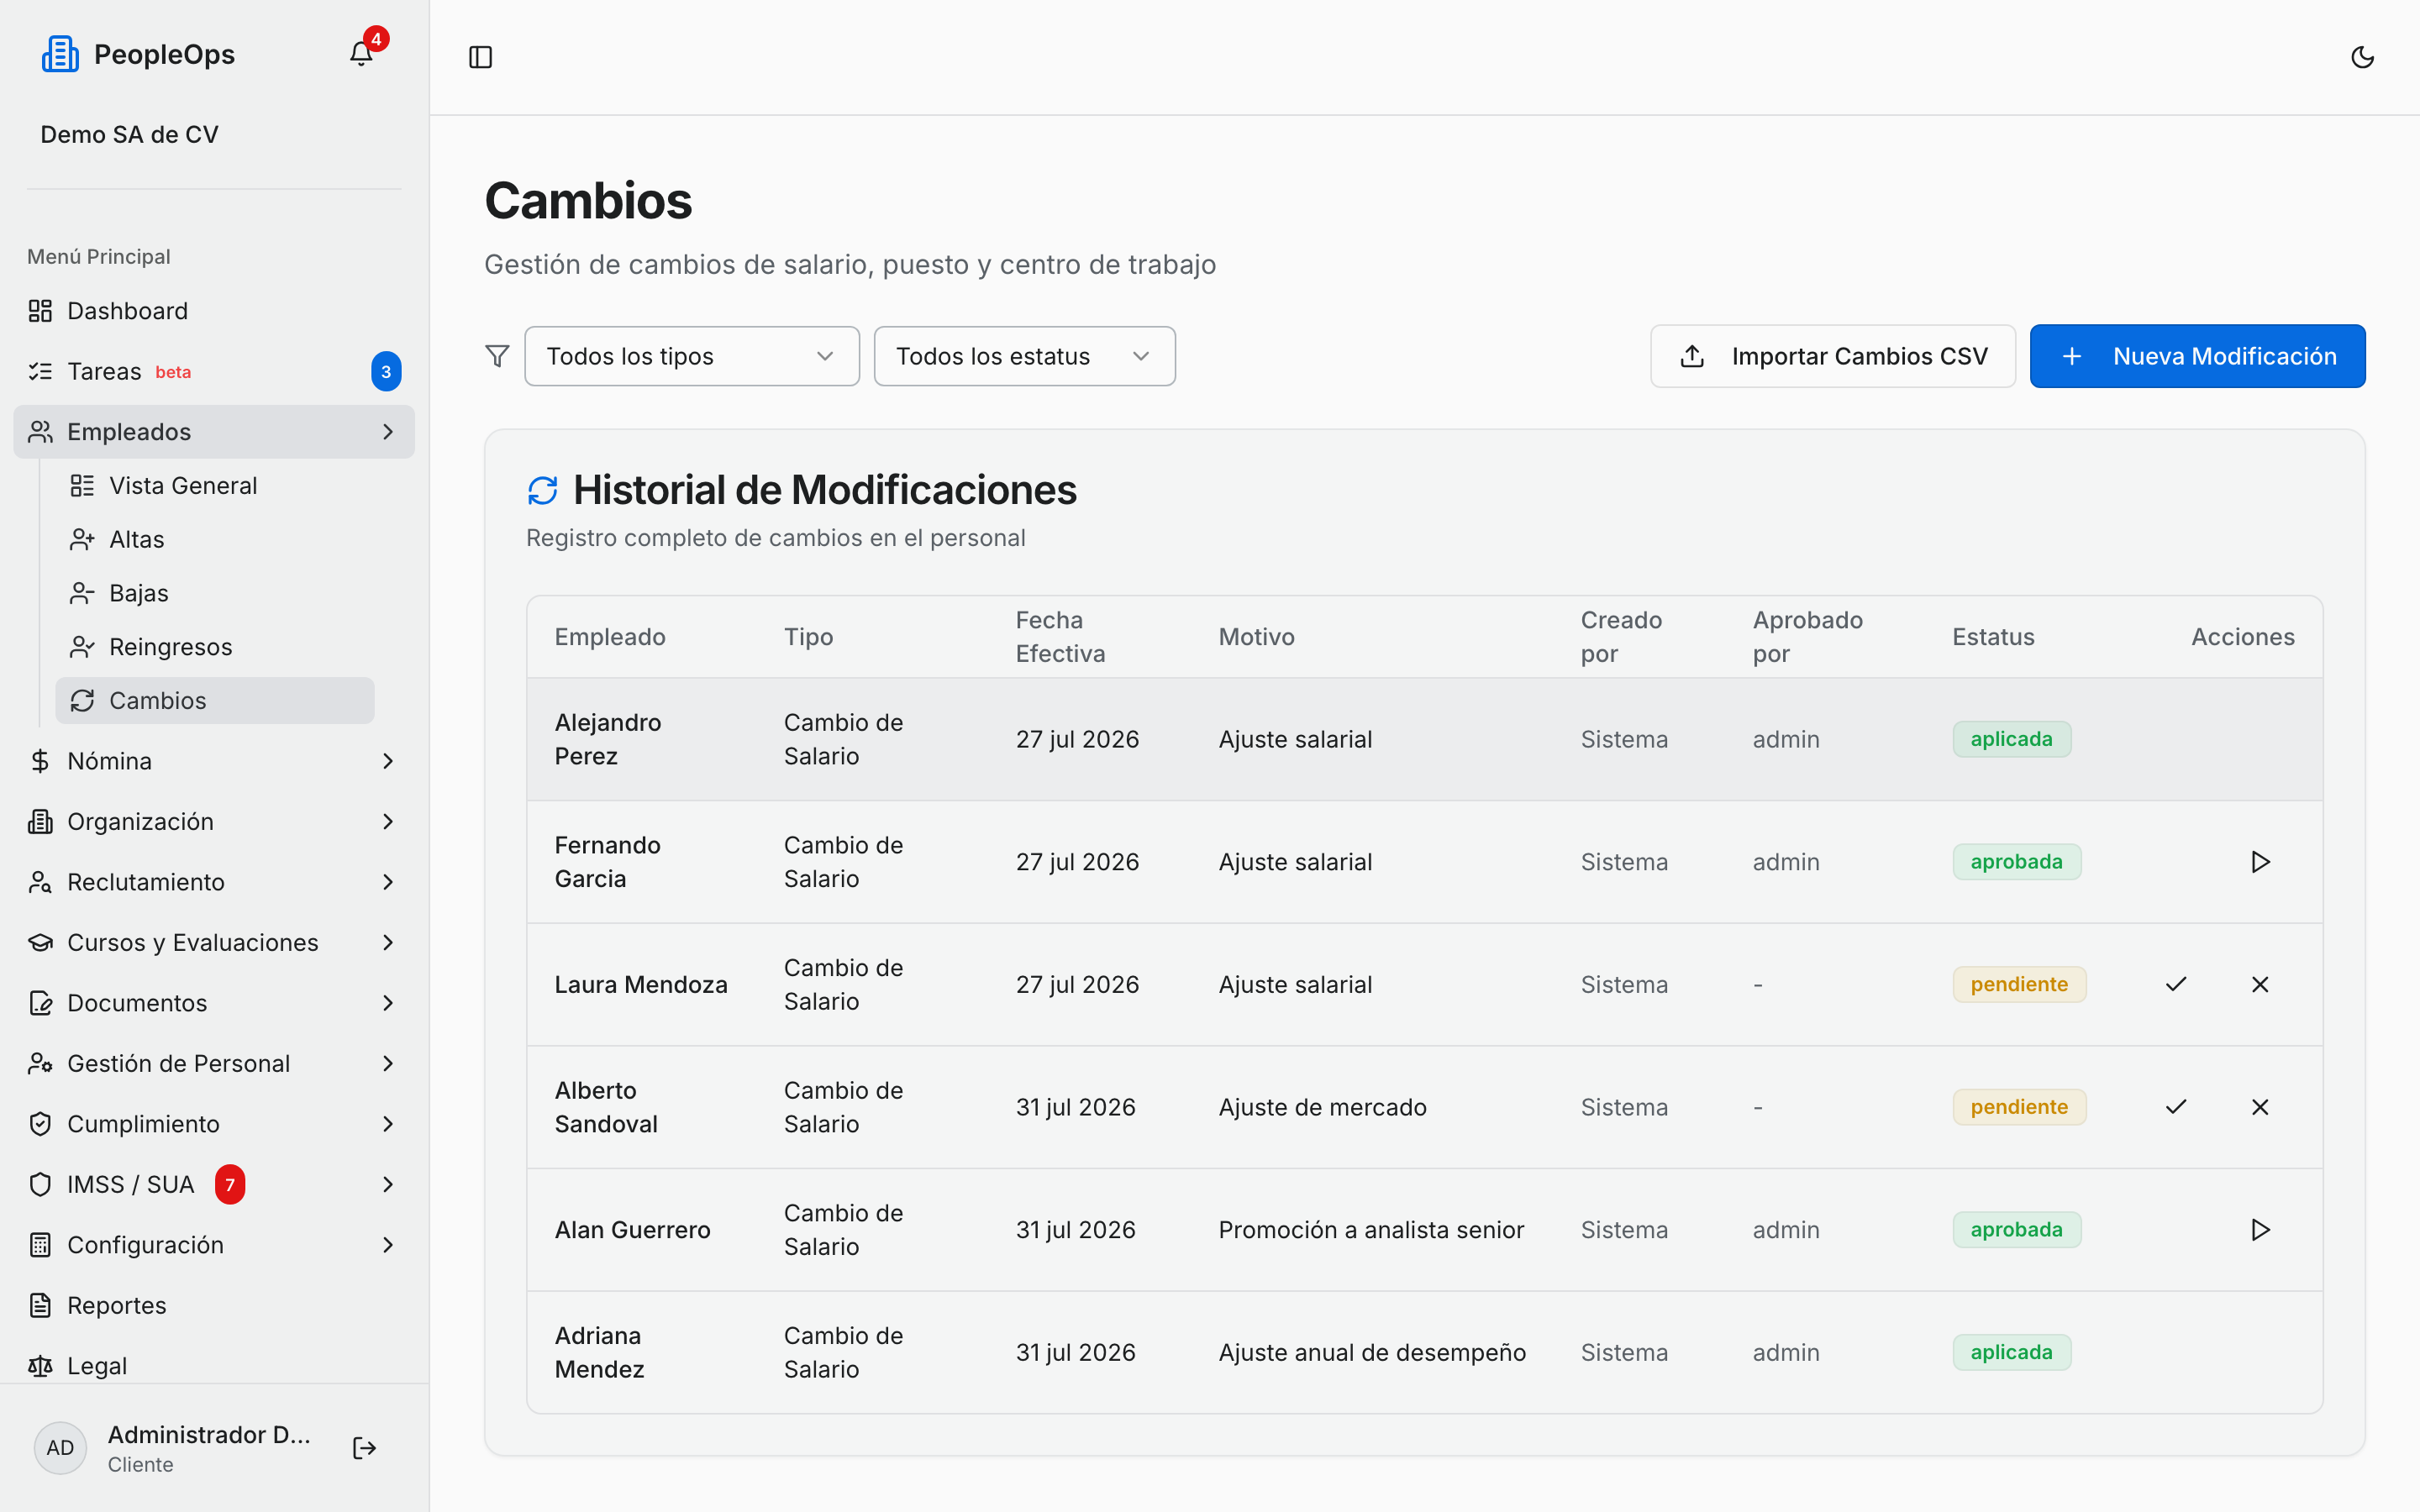2420x1512 pixels.
Task: Expand the IMSS / SUA section
Action: point(214,1184)
